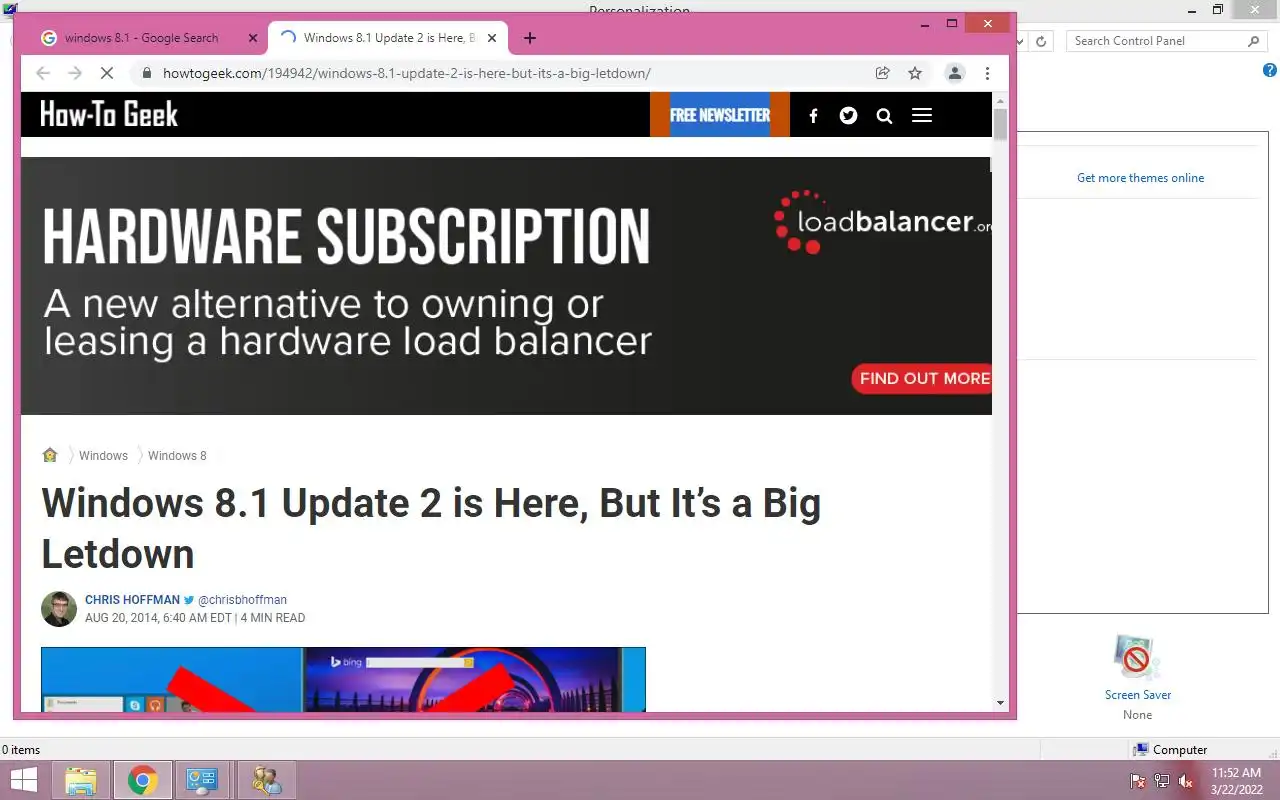Click the 'AUG 20, 2014' date line

(195, 618)
